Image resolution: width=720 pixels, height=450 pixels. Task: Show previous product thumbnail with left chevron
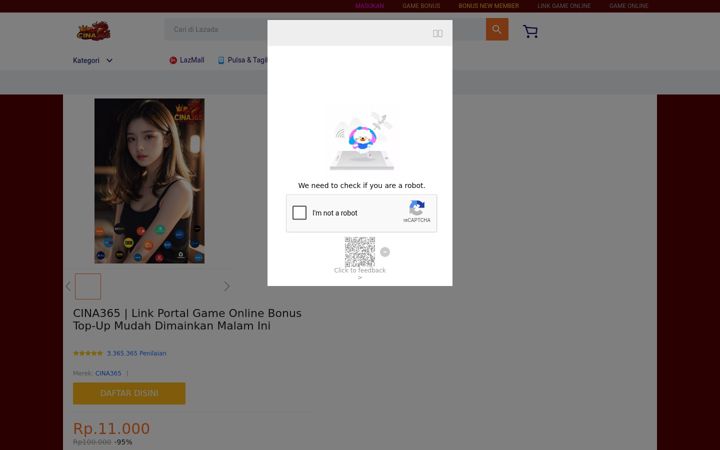pyautogui.click(x=68, y=287)
